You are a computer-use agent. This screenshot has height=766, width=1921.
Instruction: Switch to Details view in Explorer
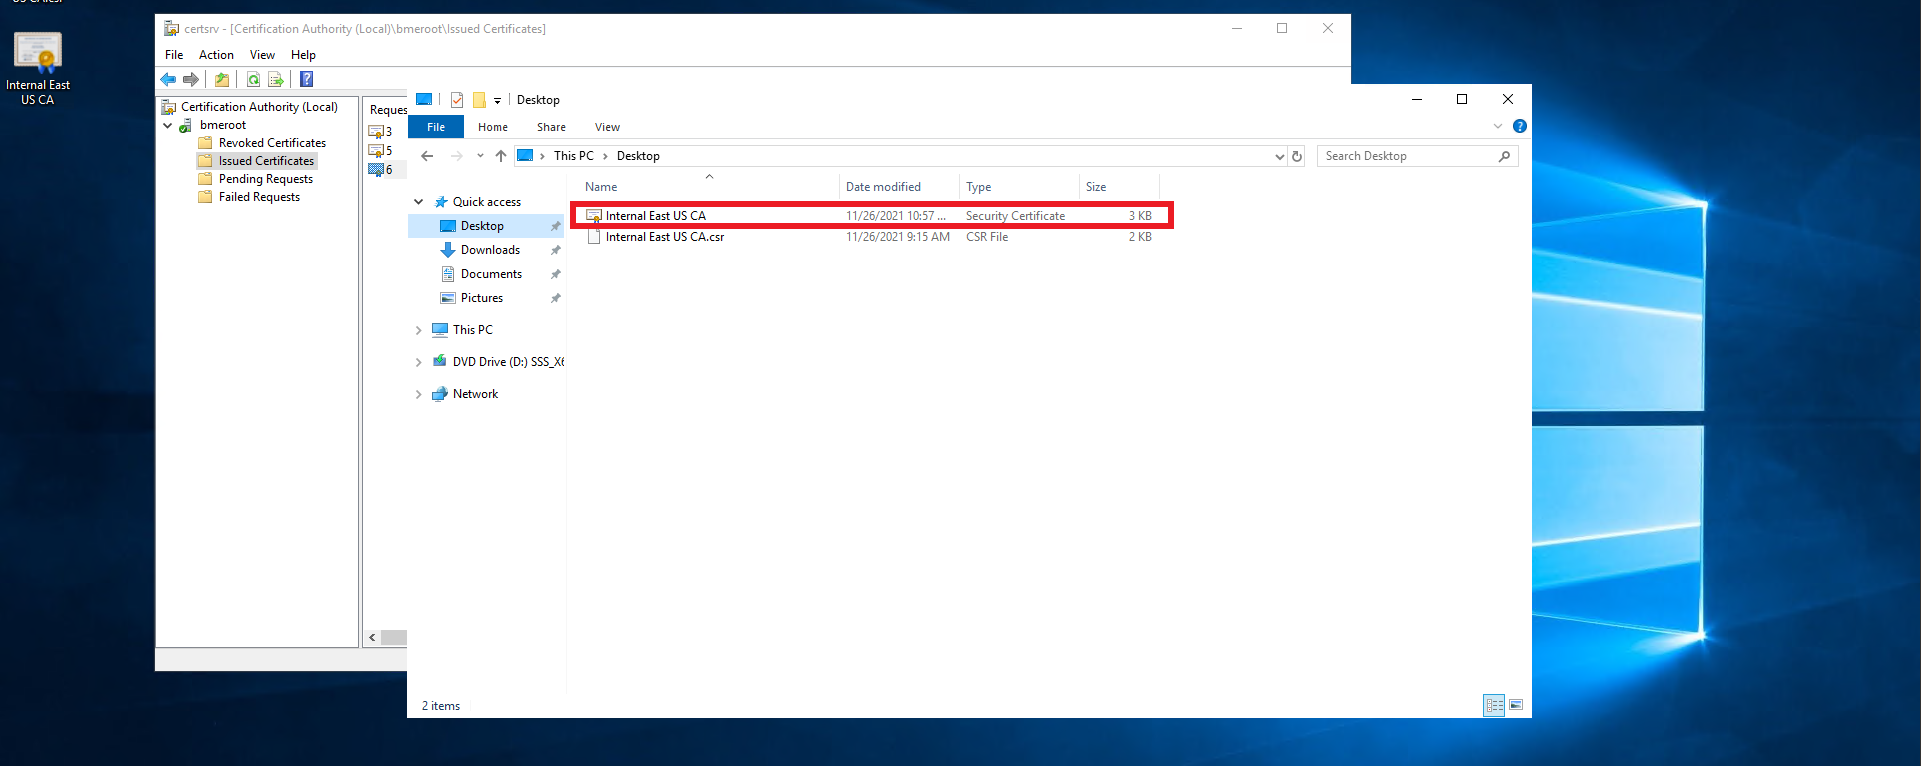point(1494,705)
